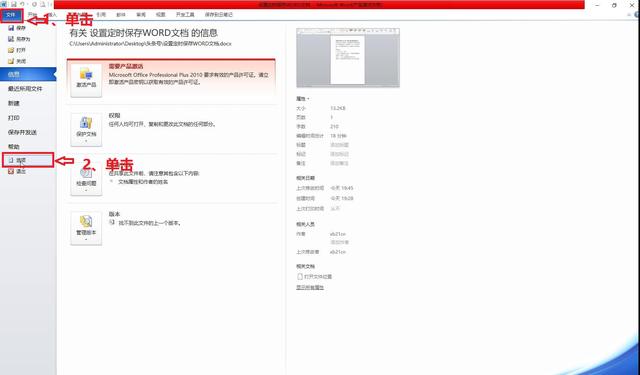Image resolution: width=640 pixels, height=375 pixels.
Task: Open the 打印 (Print) page
Action: coord(13,118)
